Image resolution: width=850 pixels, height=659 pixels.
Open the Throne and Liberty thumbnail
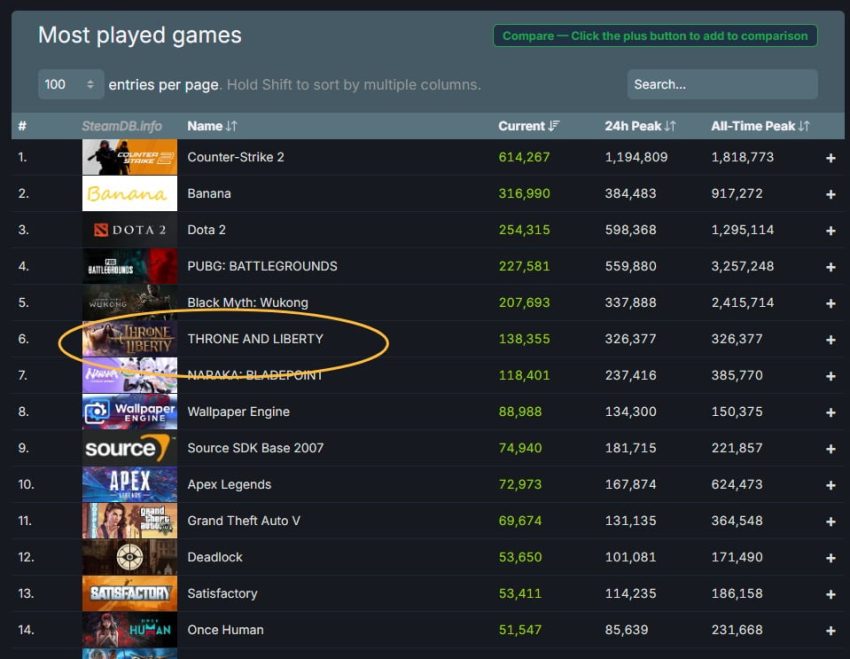pyautogui.click(x=130, y=339)
